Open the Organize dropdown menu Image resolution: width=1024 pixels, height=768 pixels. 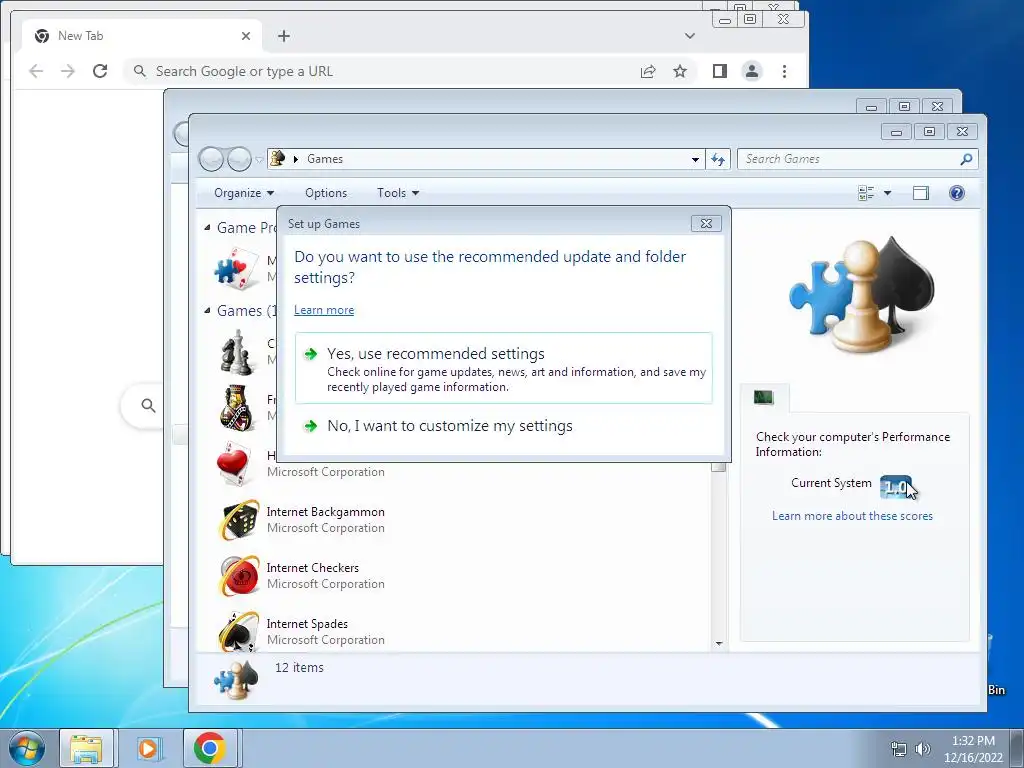[244, 193]
